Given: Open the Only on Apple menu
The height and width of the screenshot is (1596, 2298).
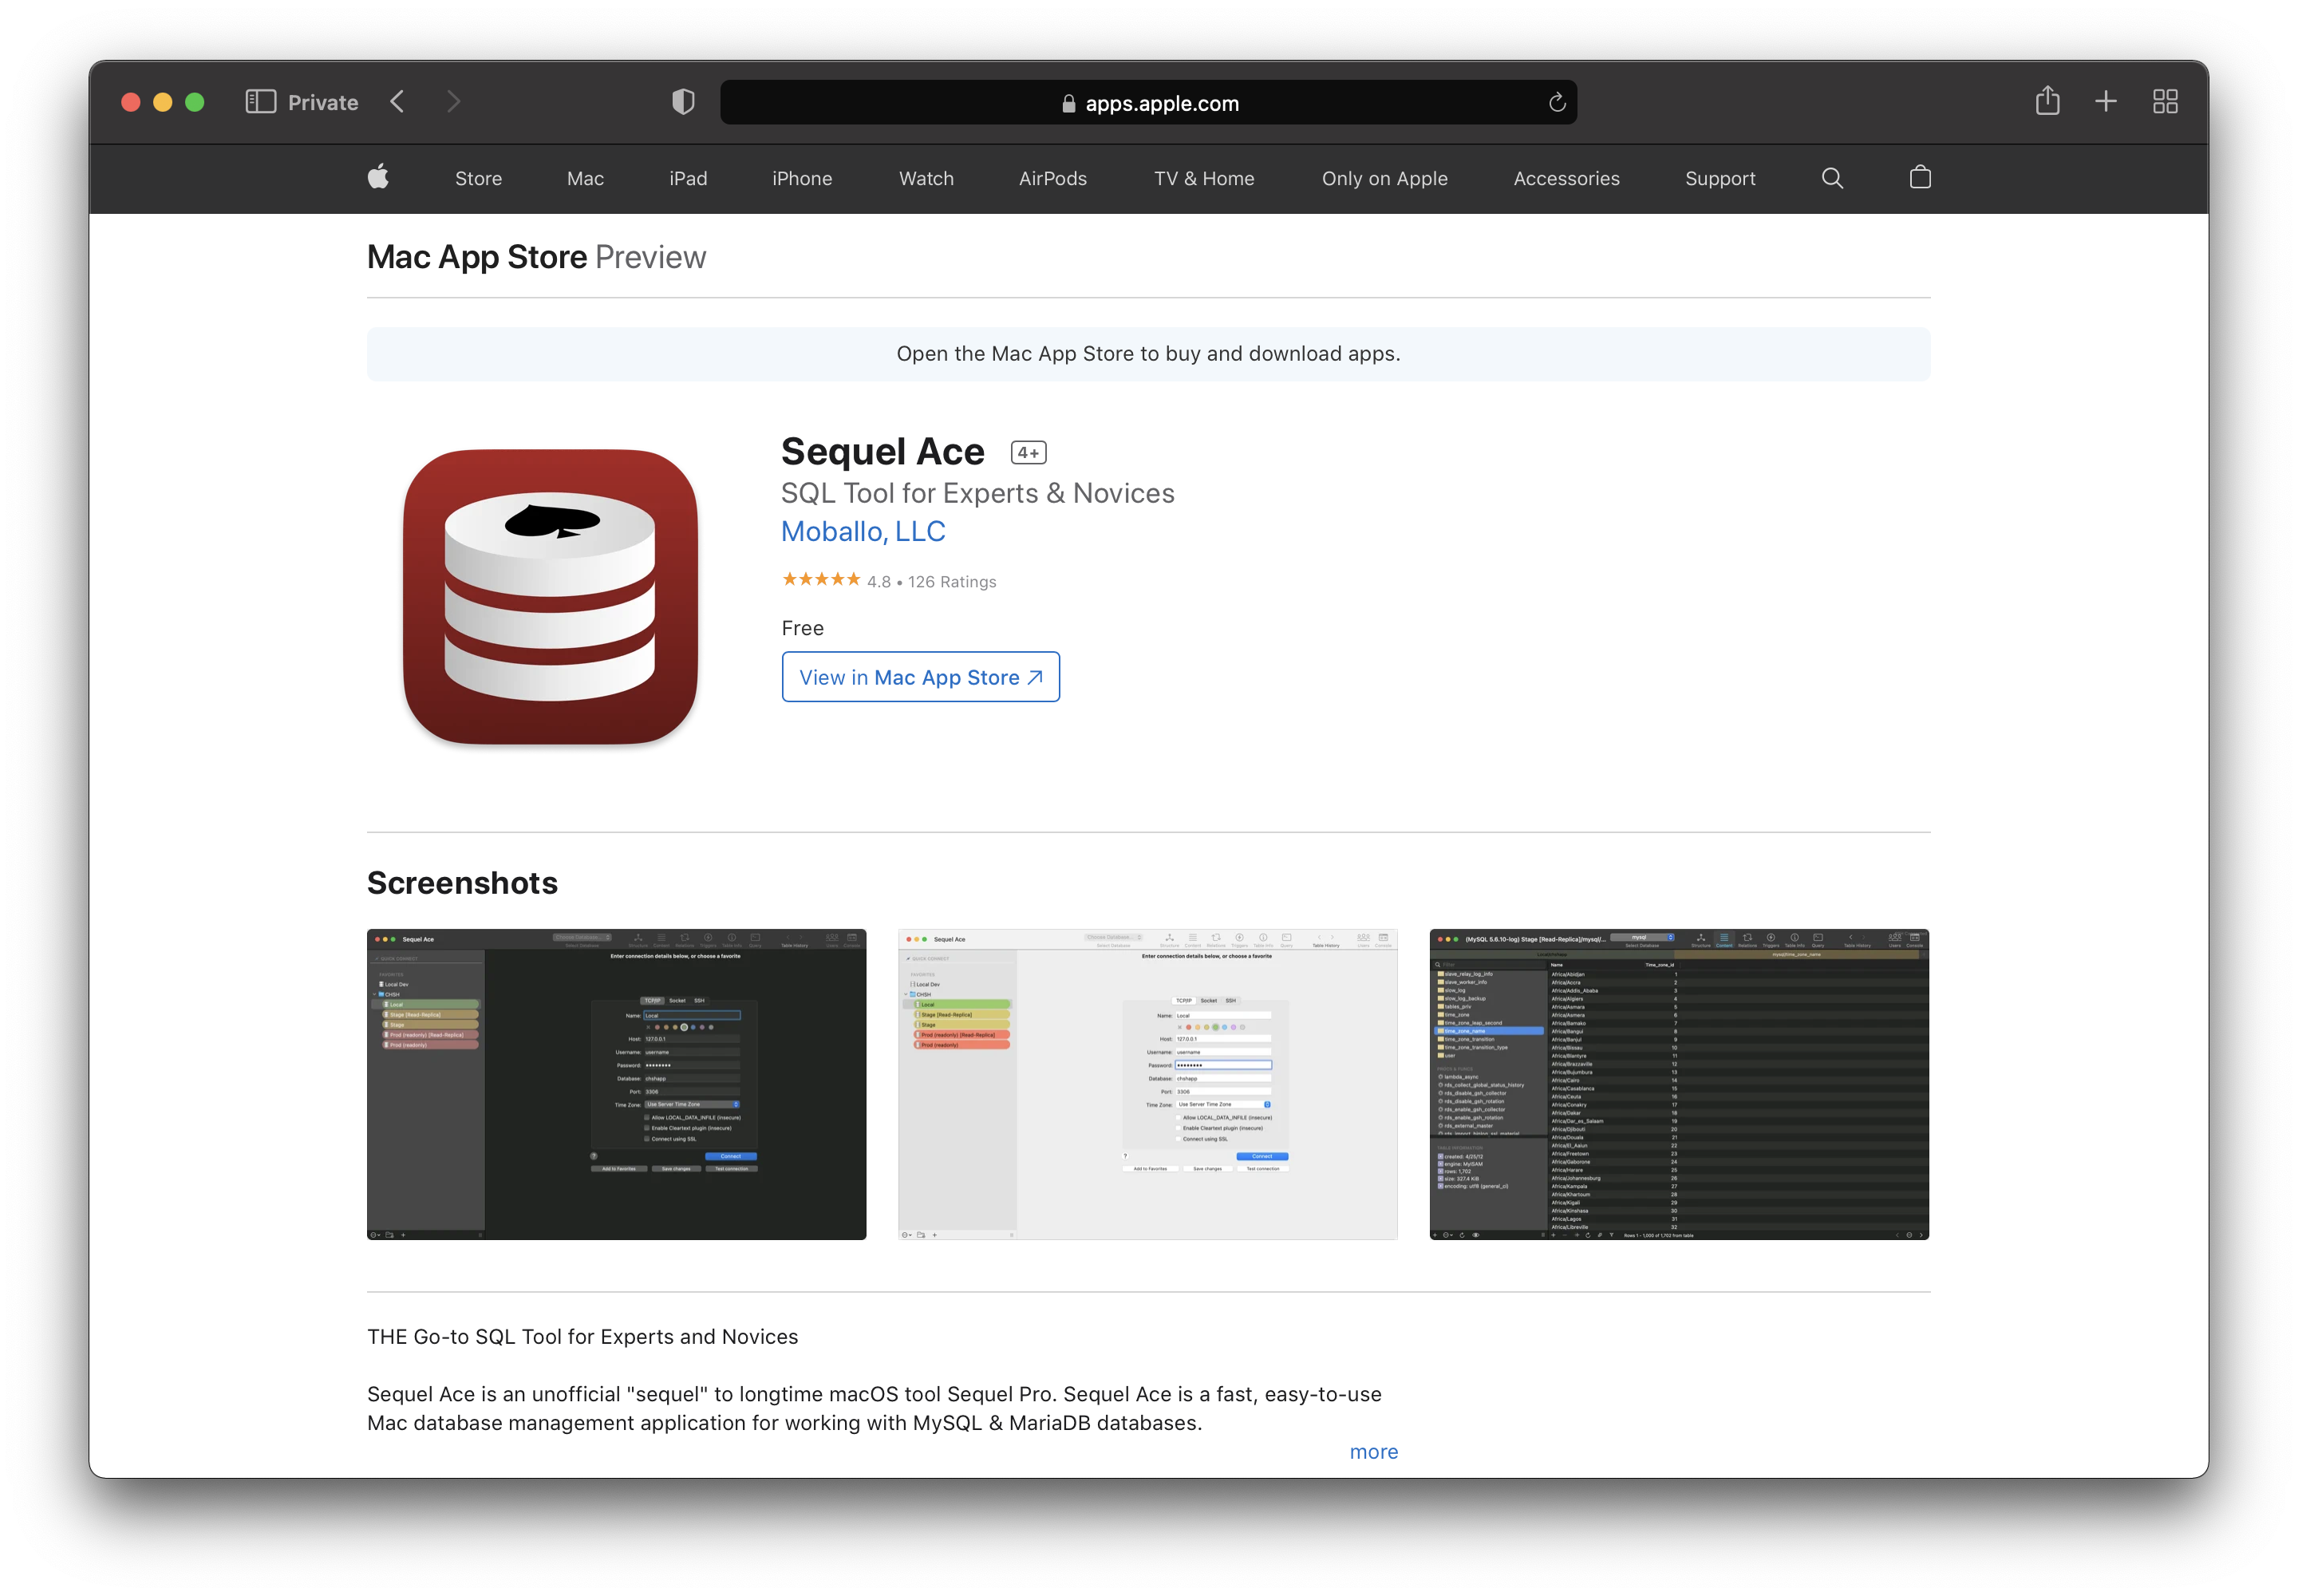Looking at the screenshot, I should pyautogui.click(x=1384, y=179).
